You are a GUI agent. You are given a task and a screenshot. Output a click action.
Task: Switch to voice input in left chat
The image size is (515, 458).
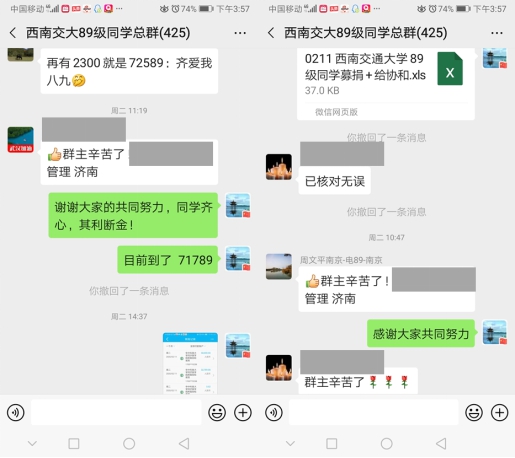(16, 413)
